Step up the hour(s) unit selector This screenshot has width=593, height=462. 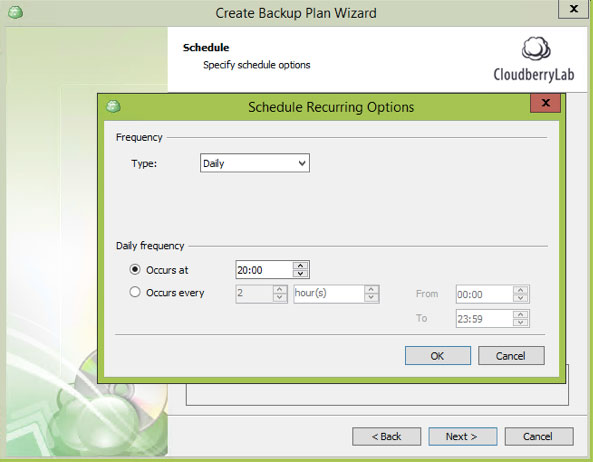[x=371, y=290]
